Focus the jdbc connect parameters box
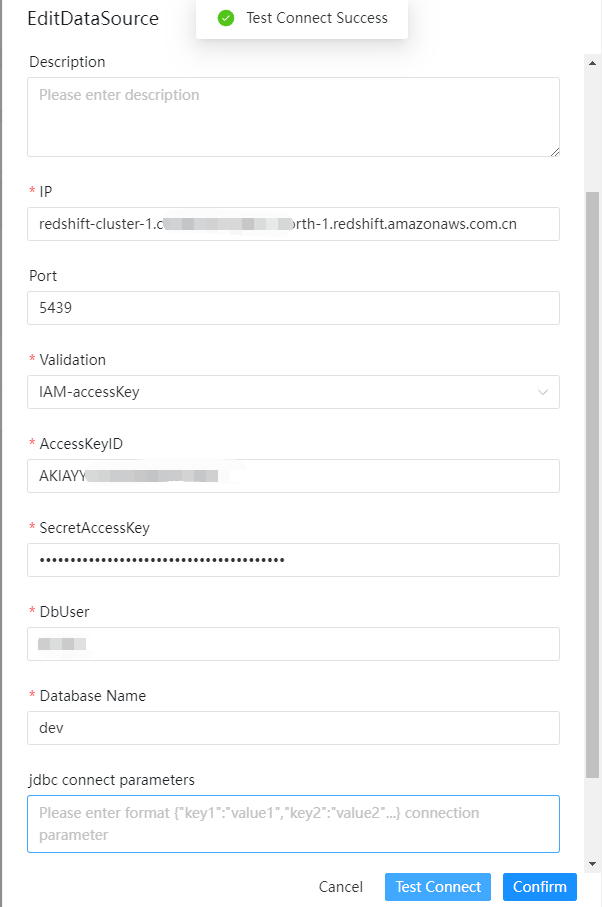 tap(293, 824)
